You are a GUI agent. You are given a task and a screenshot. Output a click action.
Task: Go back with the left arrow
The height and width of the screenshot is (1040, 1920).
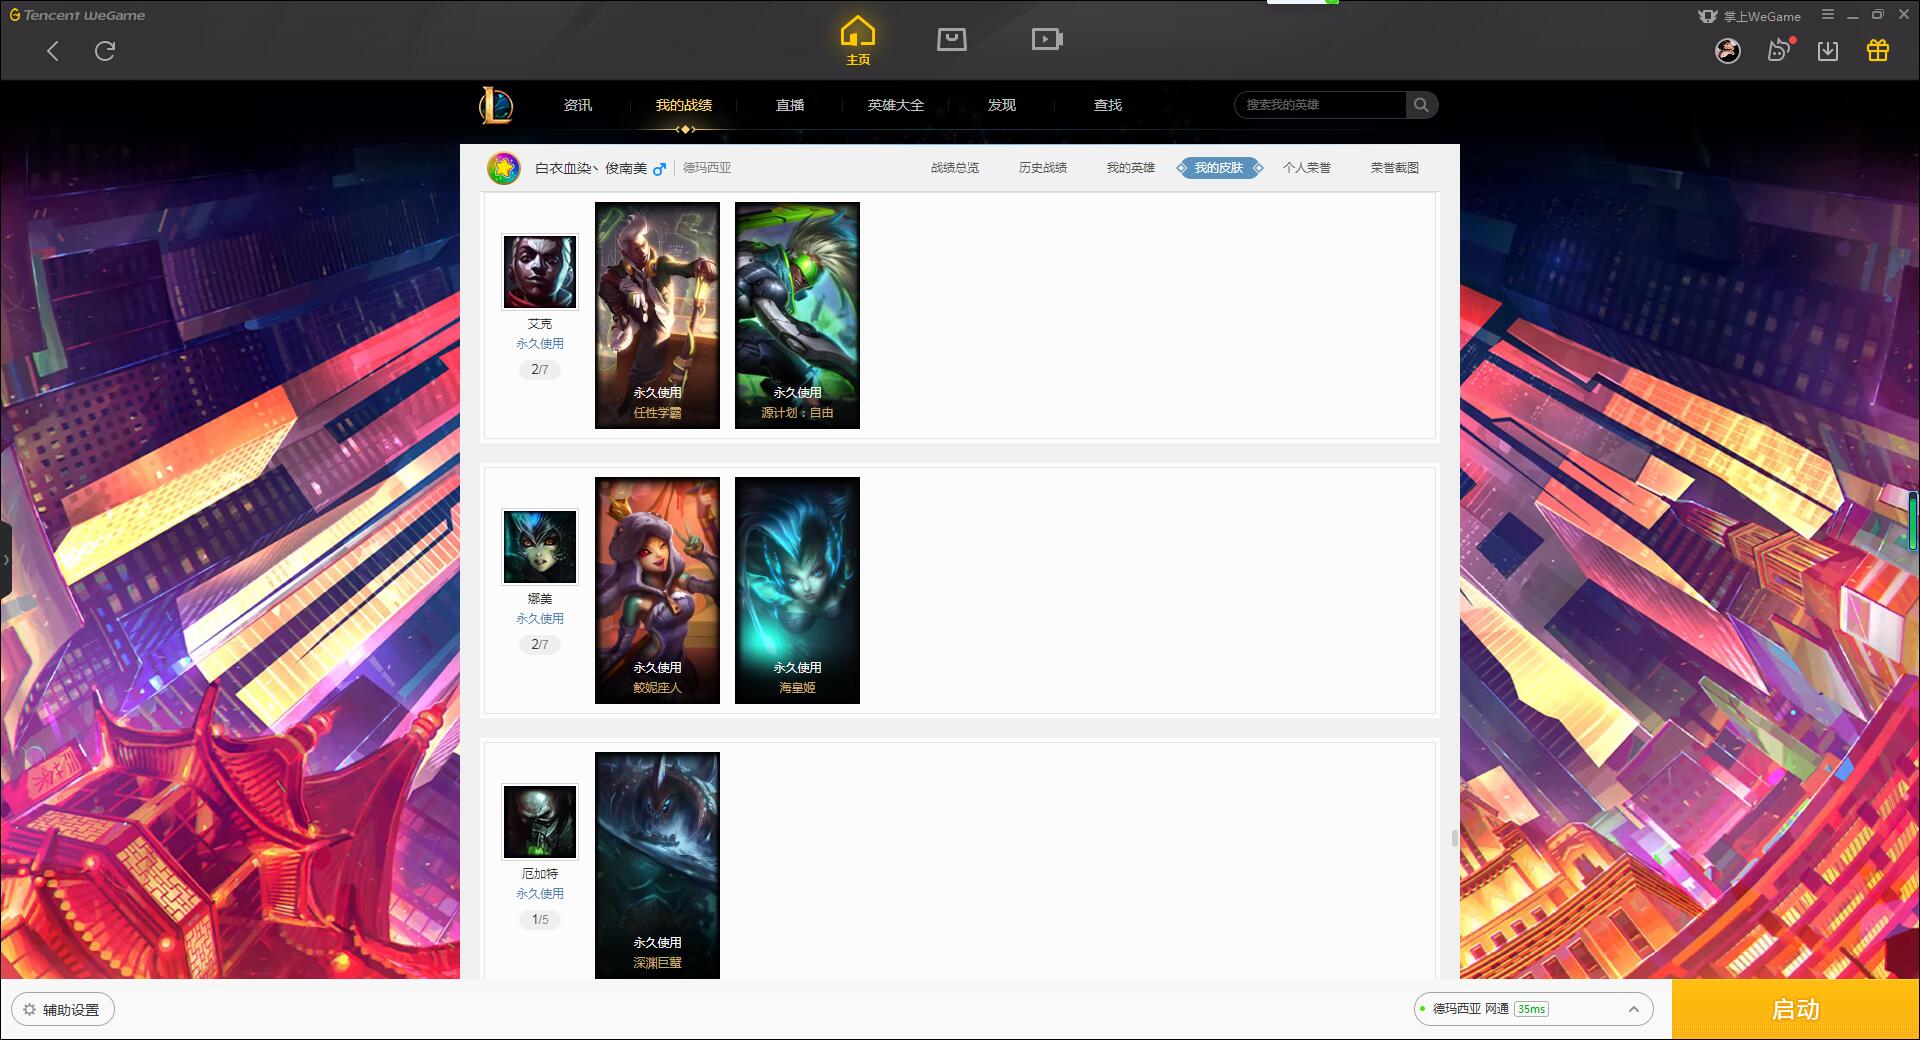tap(53, 51)
